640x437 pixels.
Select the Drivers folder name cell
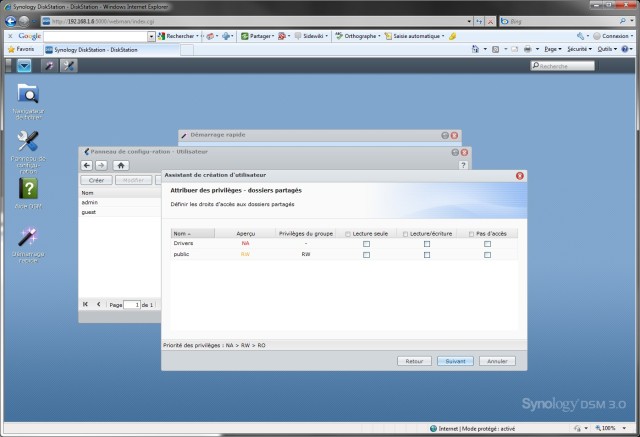(193, 244)
